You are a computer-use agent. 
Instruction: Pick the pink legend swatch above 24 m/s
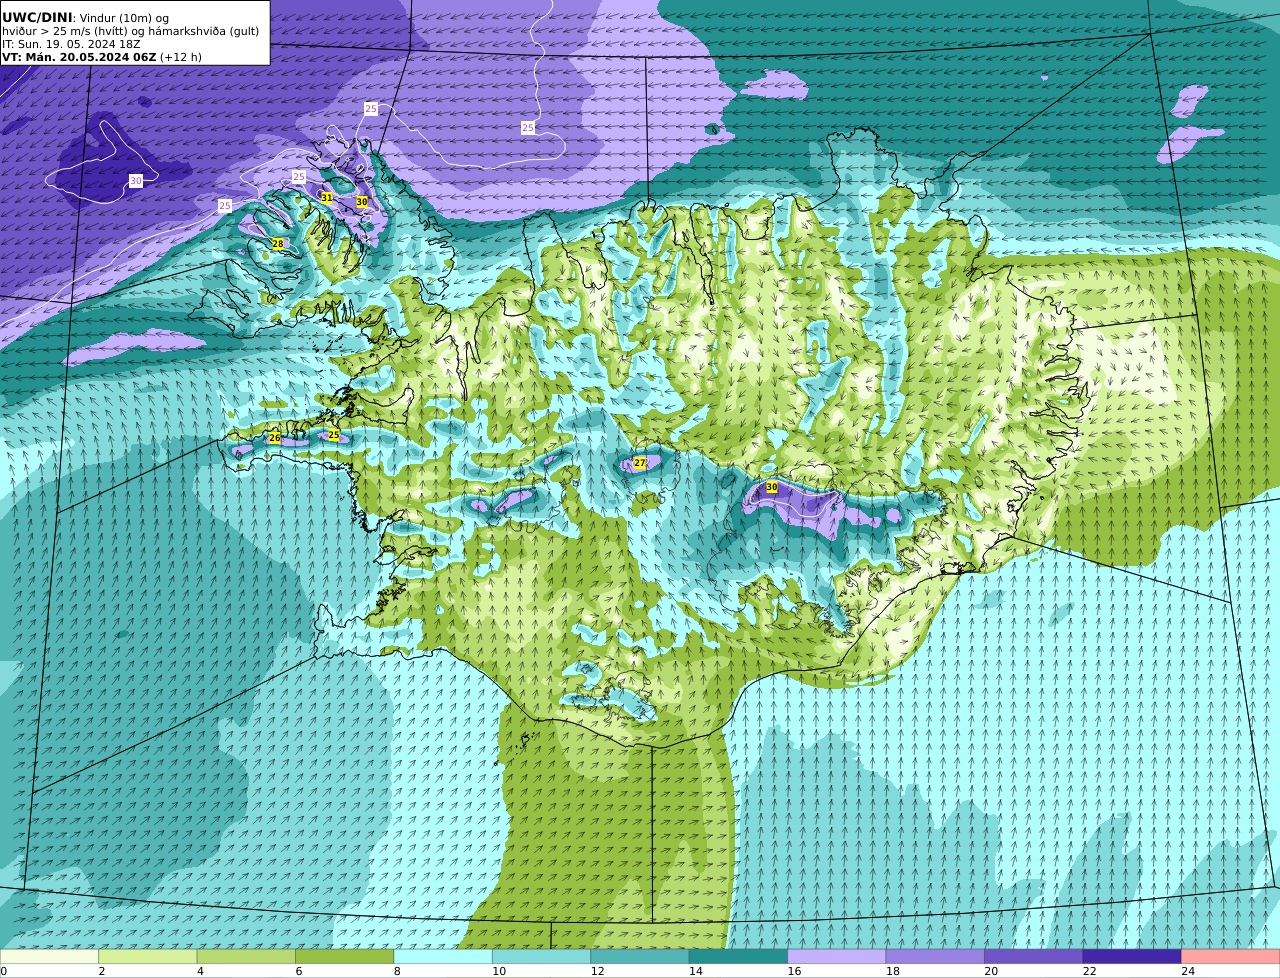[x=1231, y=956]
